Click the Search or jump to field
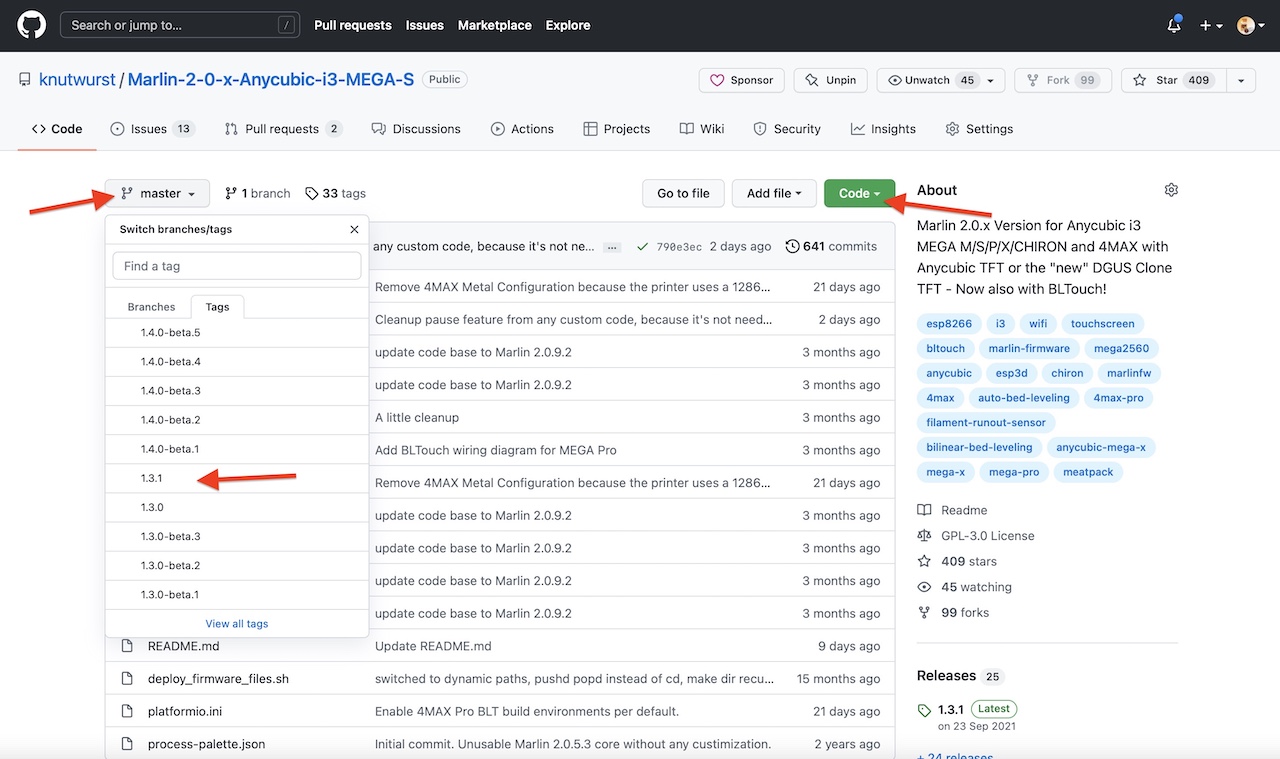The width and height of the screenshot is (1280, 759). coord(180,25)
